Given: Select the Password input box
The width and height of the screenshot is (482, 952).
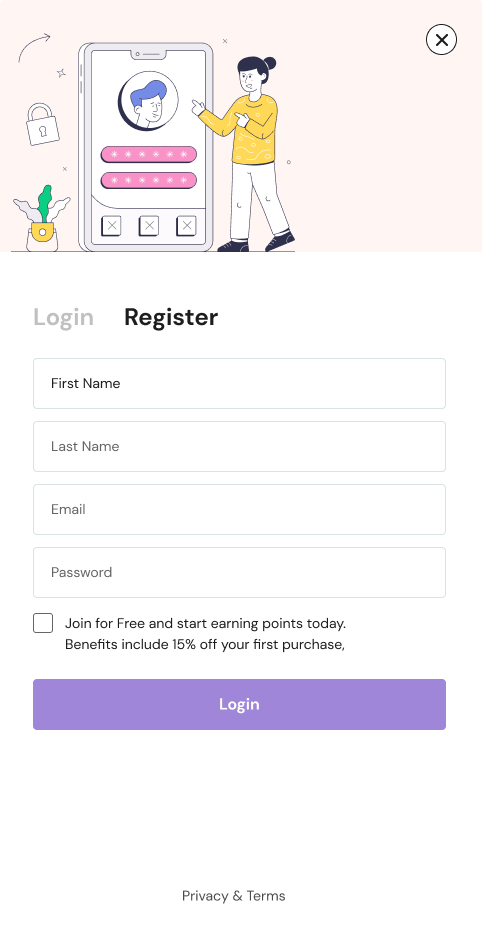Looking at the screenshot, I should (239, 573).
